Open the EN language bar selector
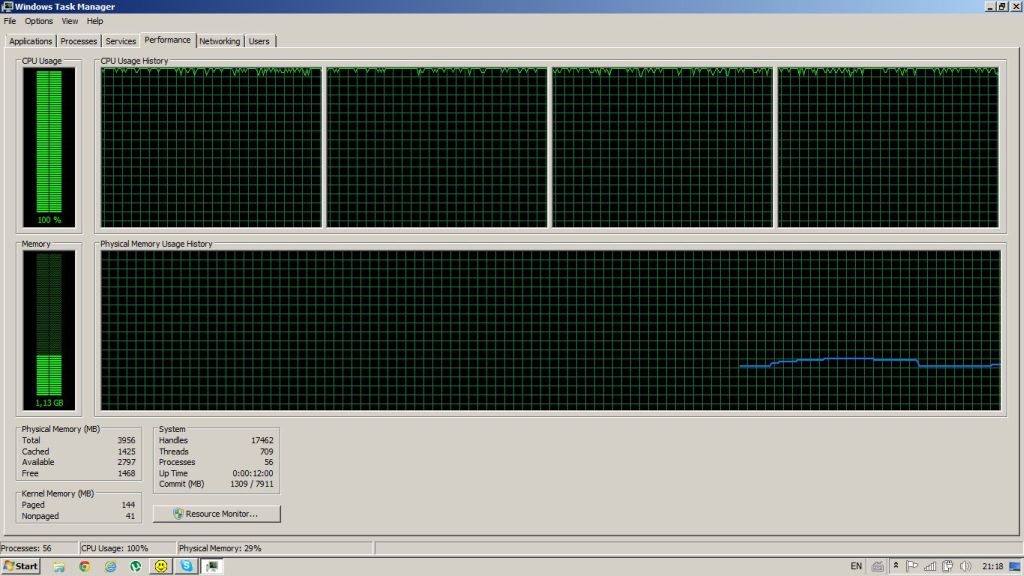 (856, 566)
